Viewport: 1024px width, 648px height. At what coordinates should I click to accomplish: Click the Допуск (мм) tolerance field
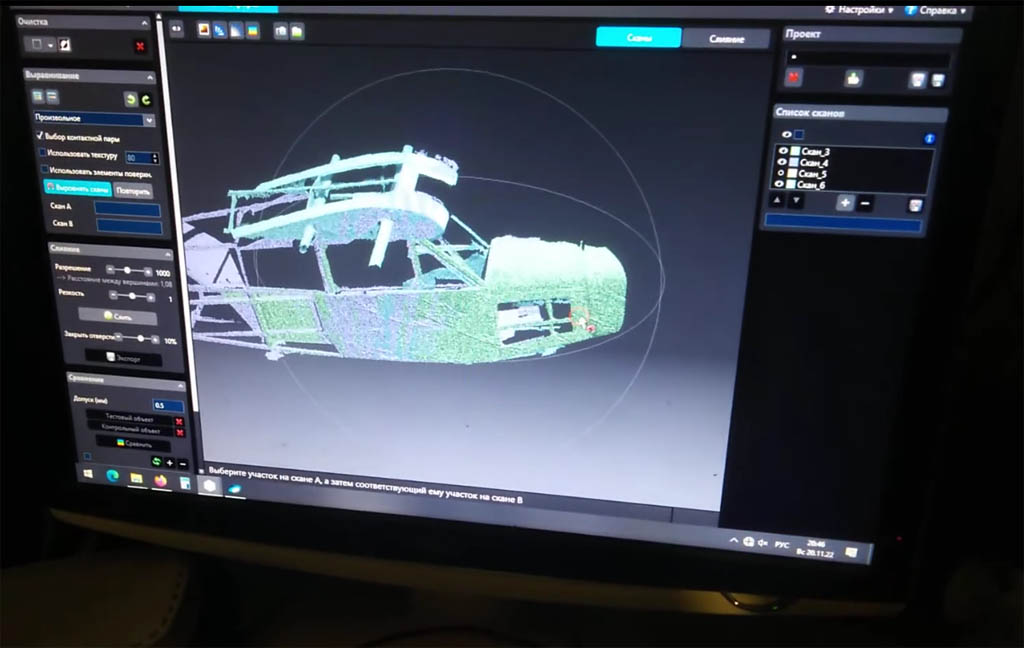click(x=168, y=405)
